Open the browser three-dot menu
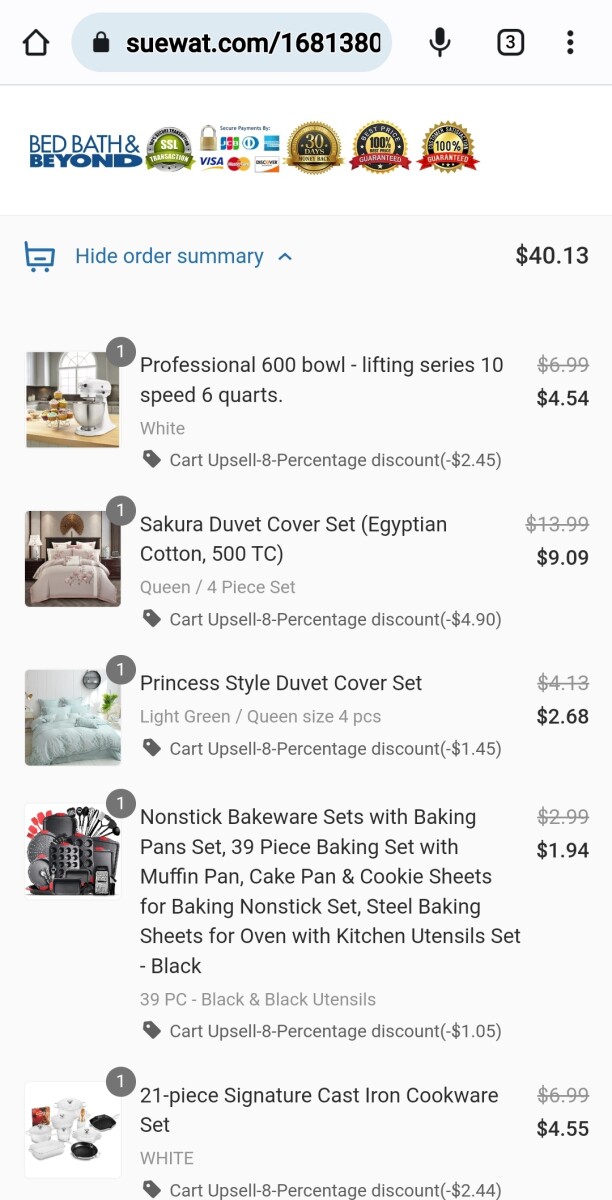Image resolution: width=612 pixels, height=1200 pixels. (570, 42)
